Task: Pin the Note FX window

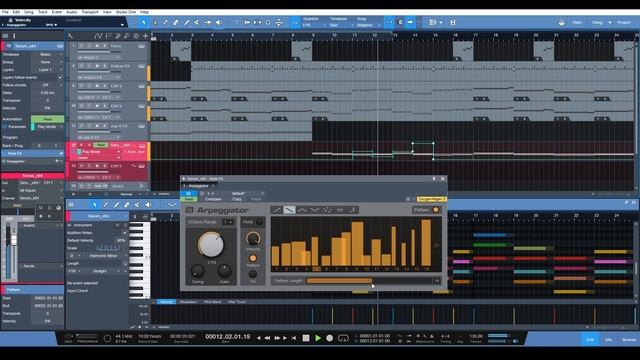Action: point(434,178)
